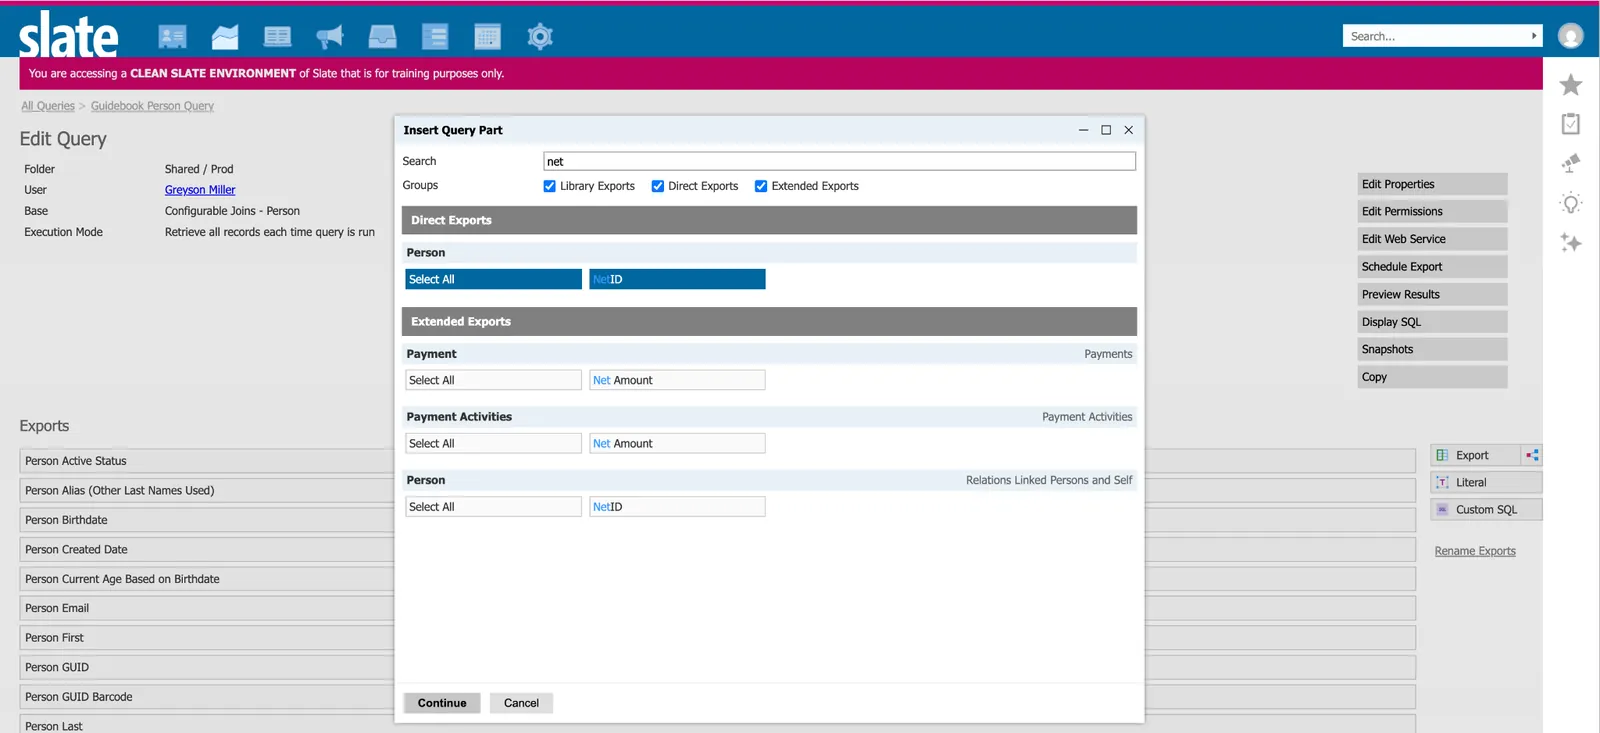Open the gear settings icon
The height and width of the screenshot is (733, 1600).
coord(540,37)
